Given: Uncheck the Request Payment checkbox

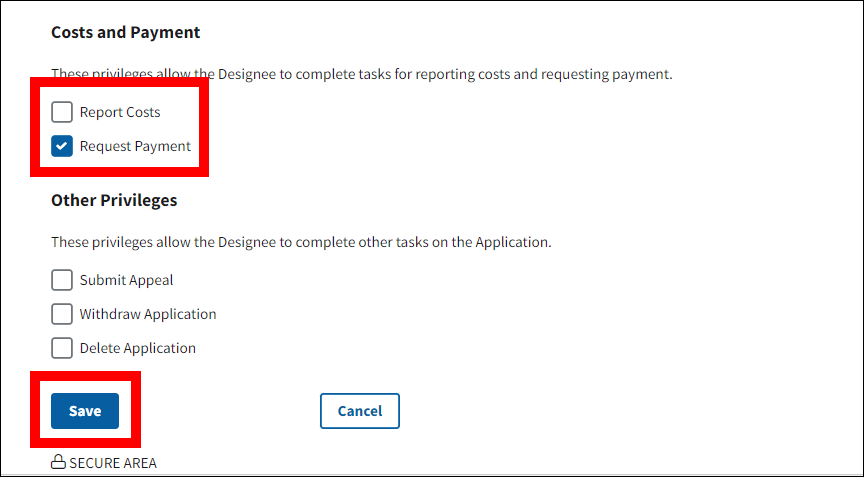Looking at the screenshot, I should 62,146.
